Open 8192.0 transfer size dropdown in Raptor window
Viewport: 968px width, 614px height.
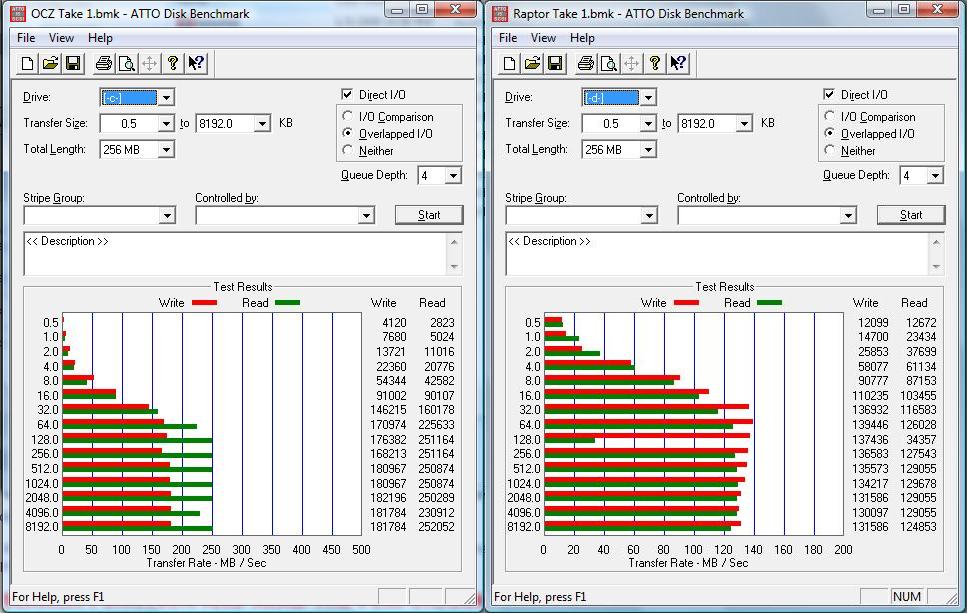point(745,123)
